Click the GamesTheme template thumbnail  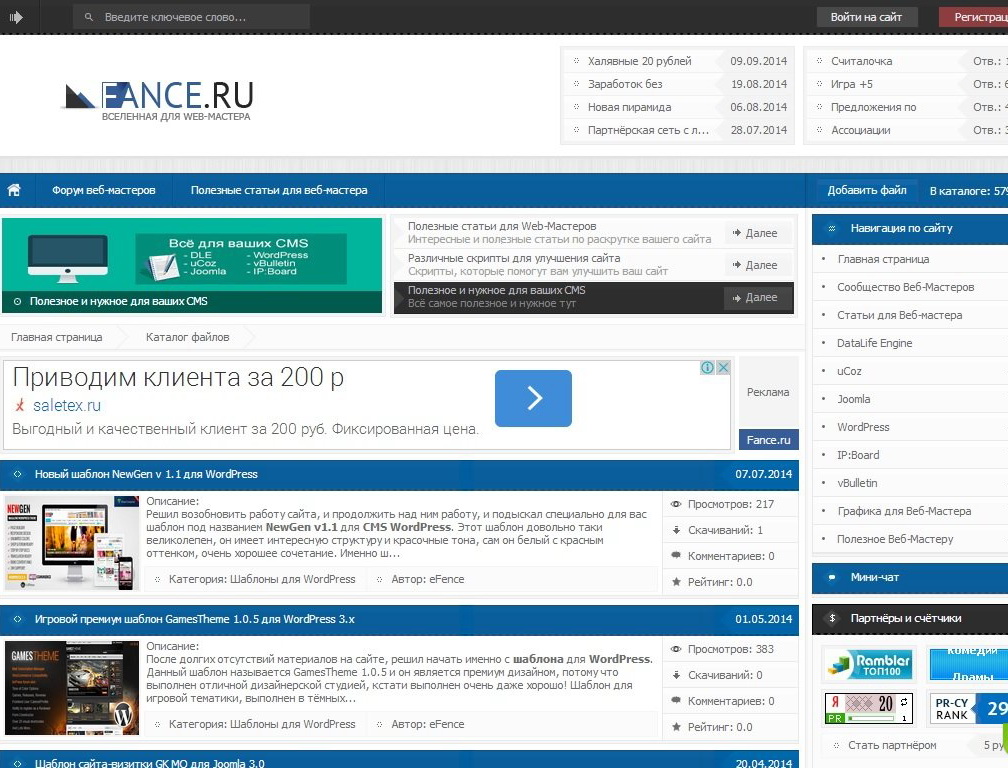click(x=72, y=688)
